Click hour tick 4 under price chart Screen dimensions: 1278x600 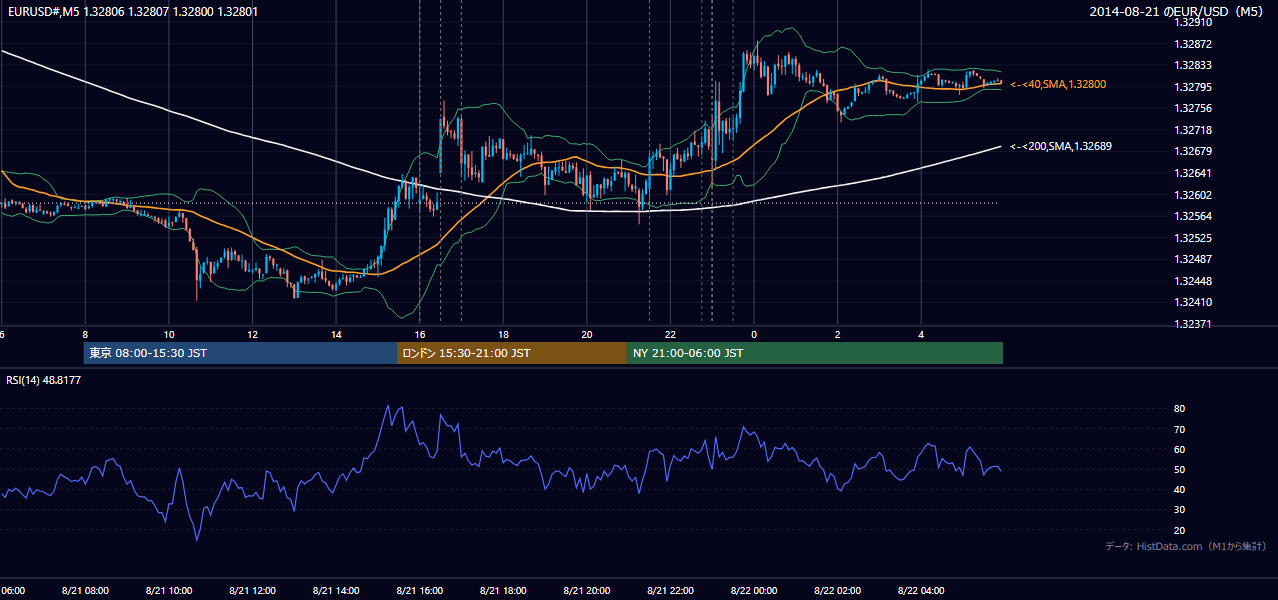921,334
